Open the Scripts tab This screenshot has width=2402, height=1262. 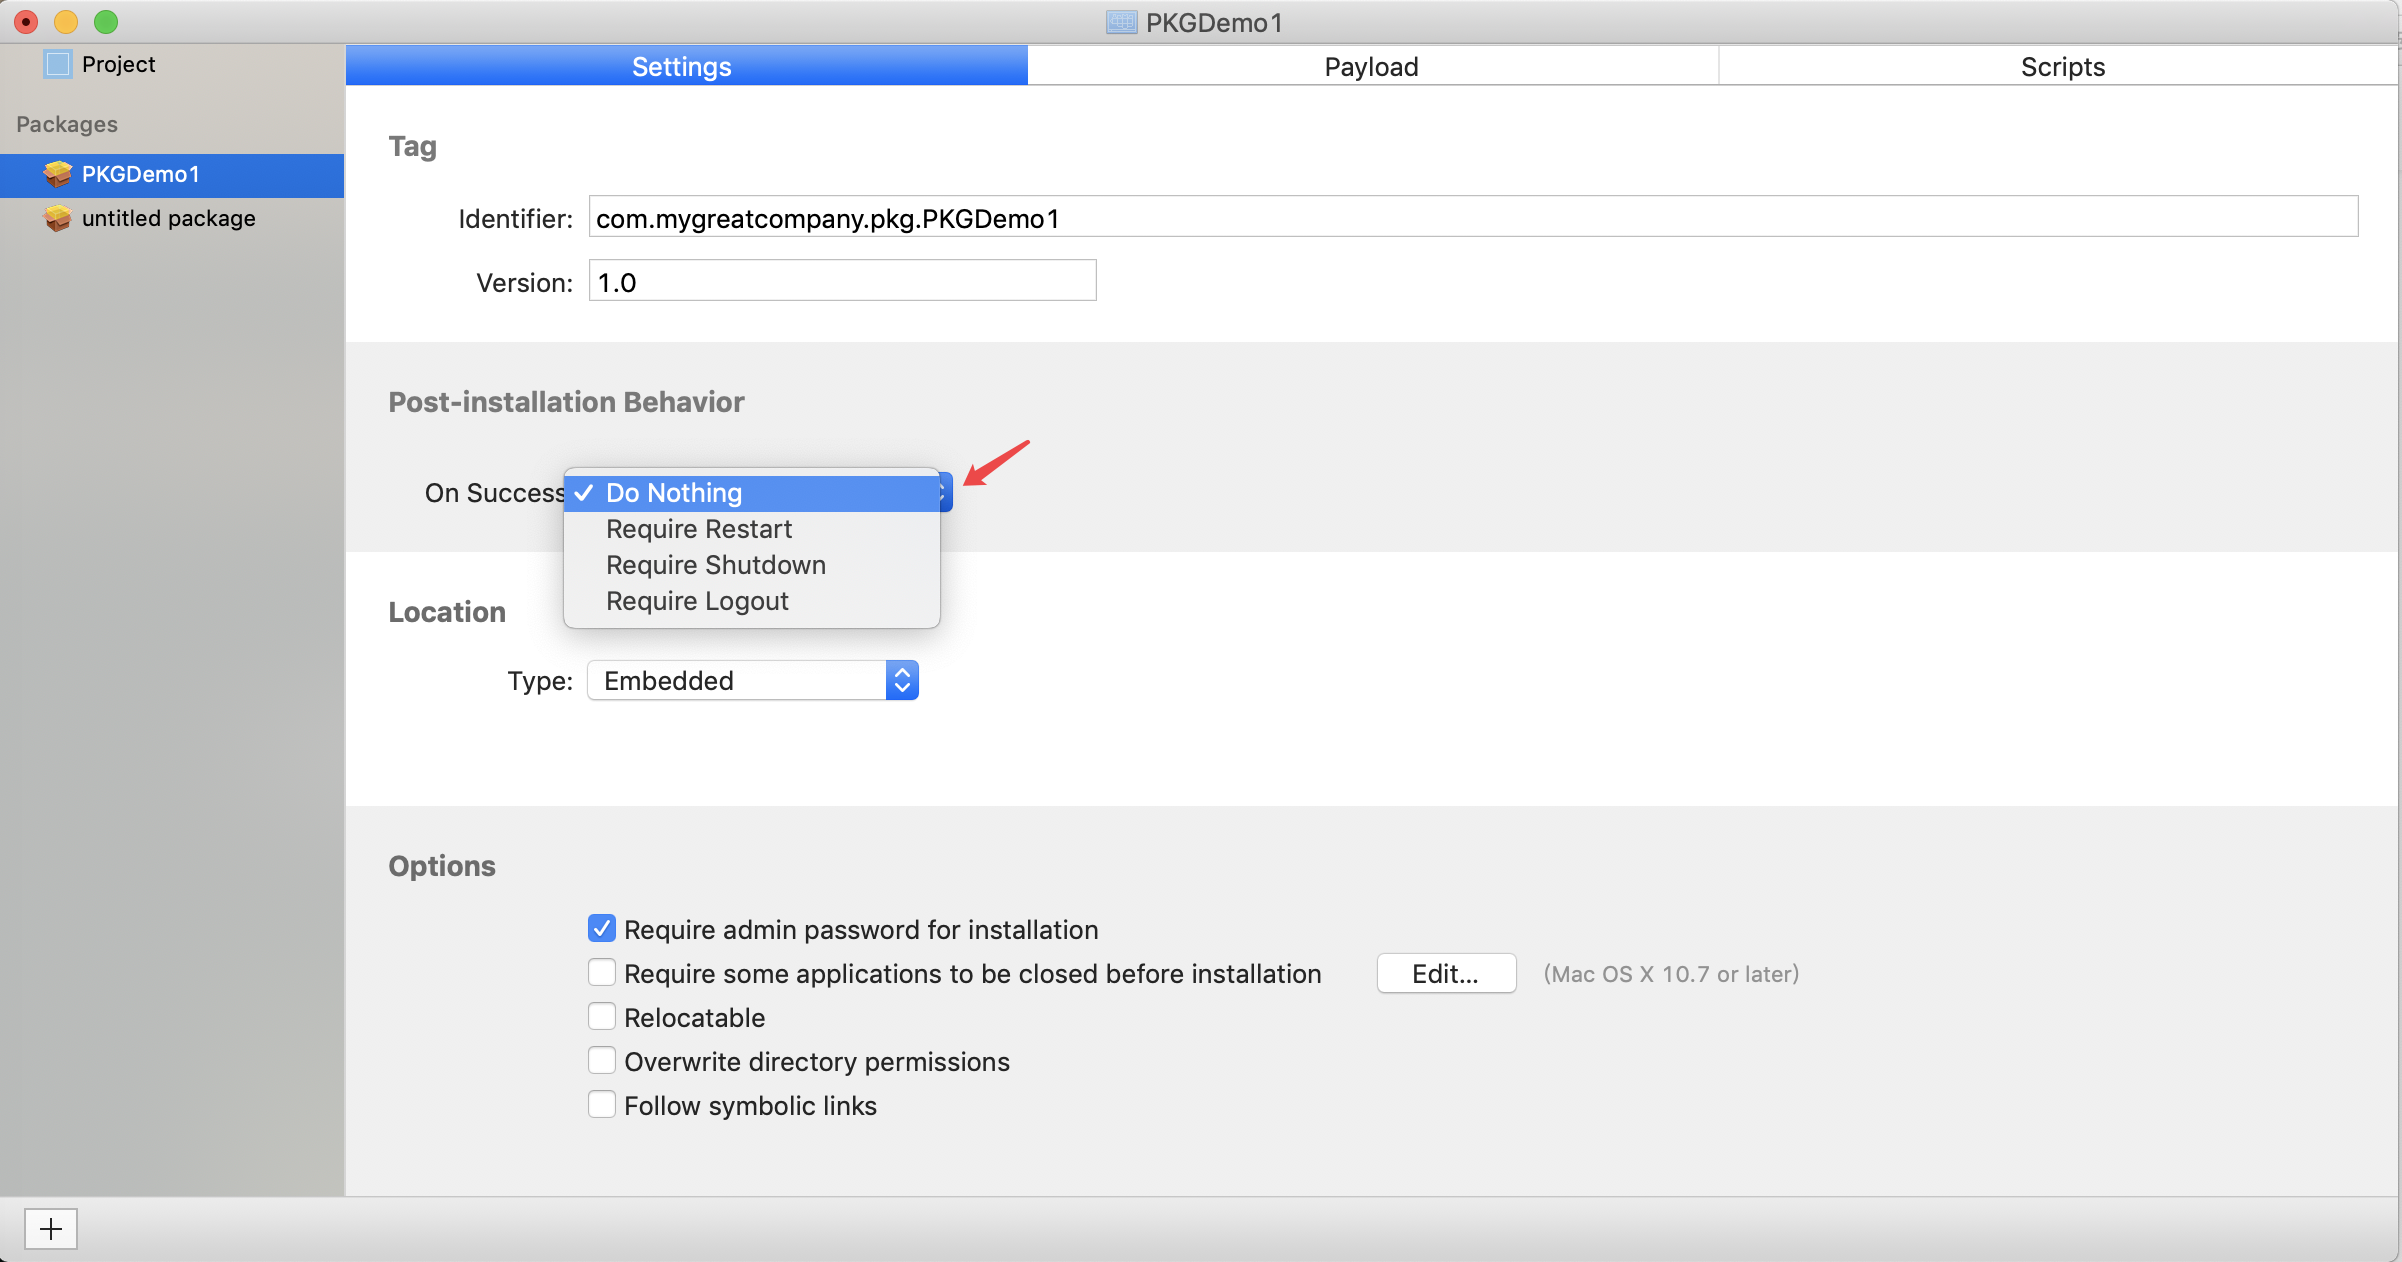[x=2062, y=66]
